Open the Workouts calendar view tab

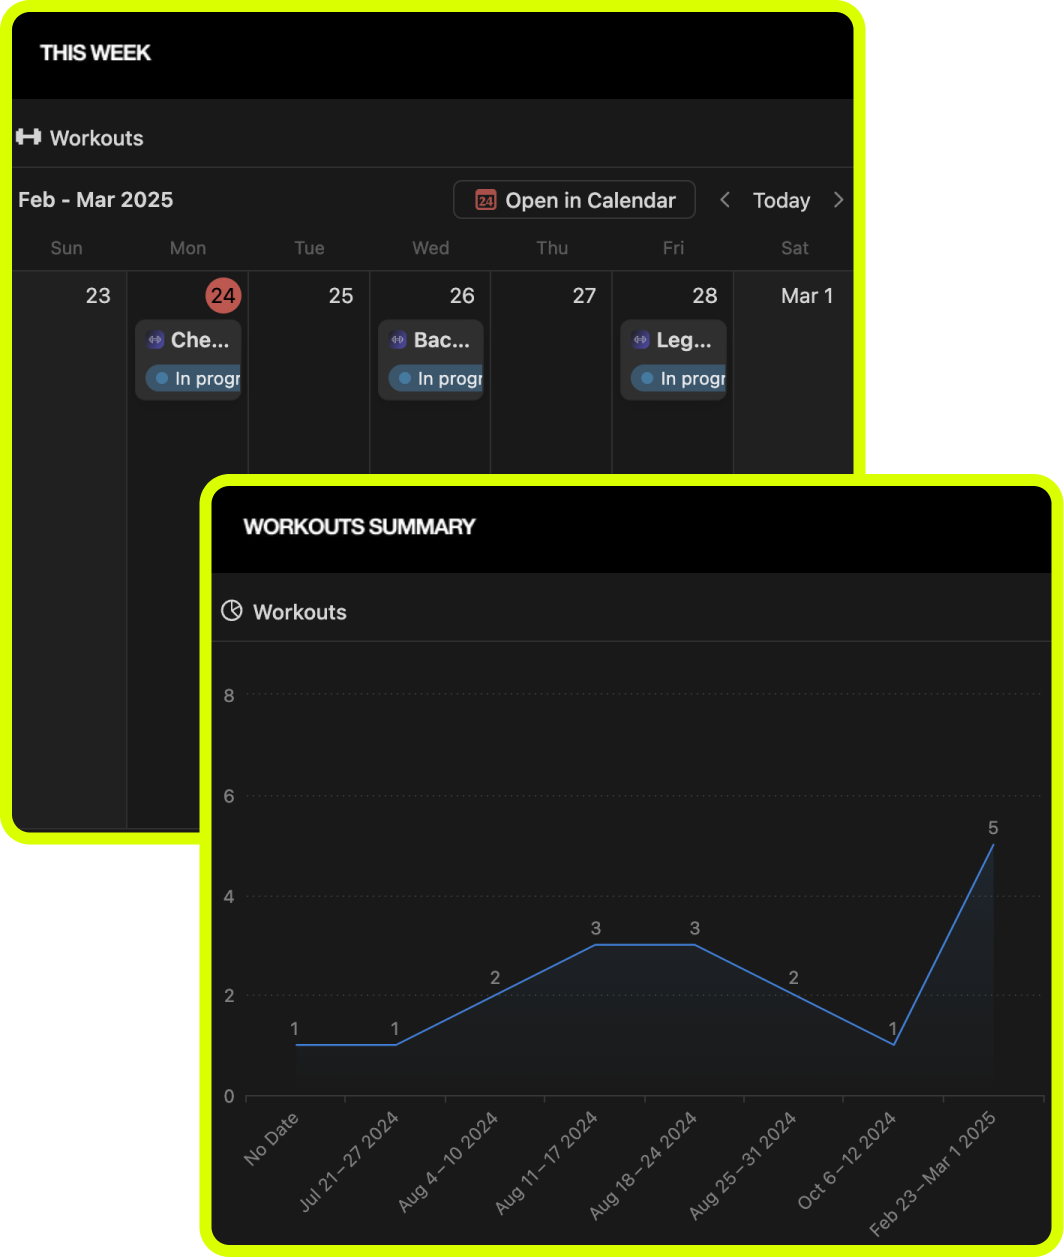click(96, 138)
